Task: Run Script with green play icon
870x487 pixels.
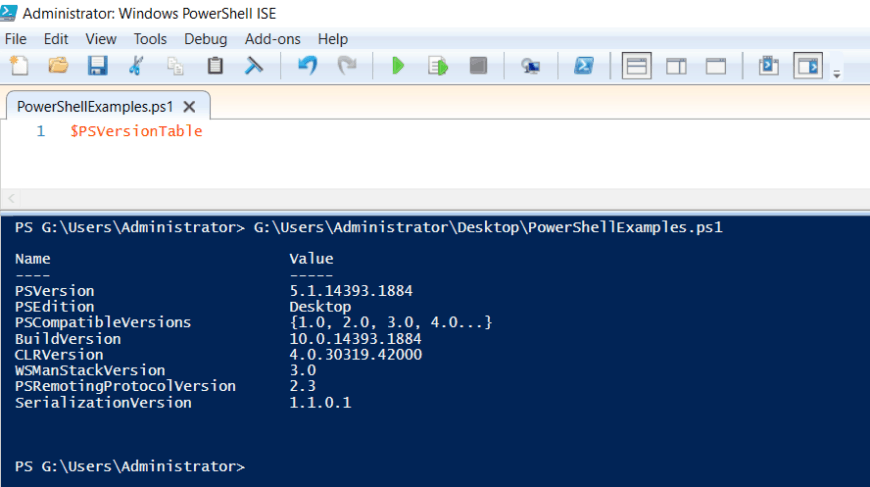Action: pyautogui.click(x=398, y=66)
